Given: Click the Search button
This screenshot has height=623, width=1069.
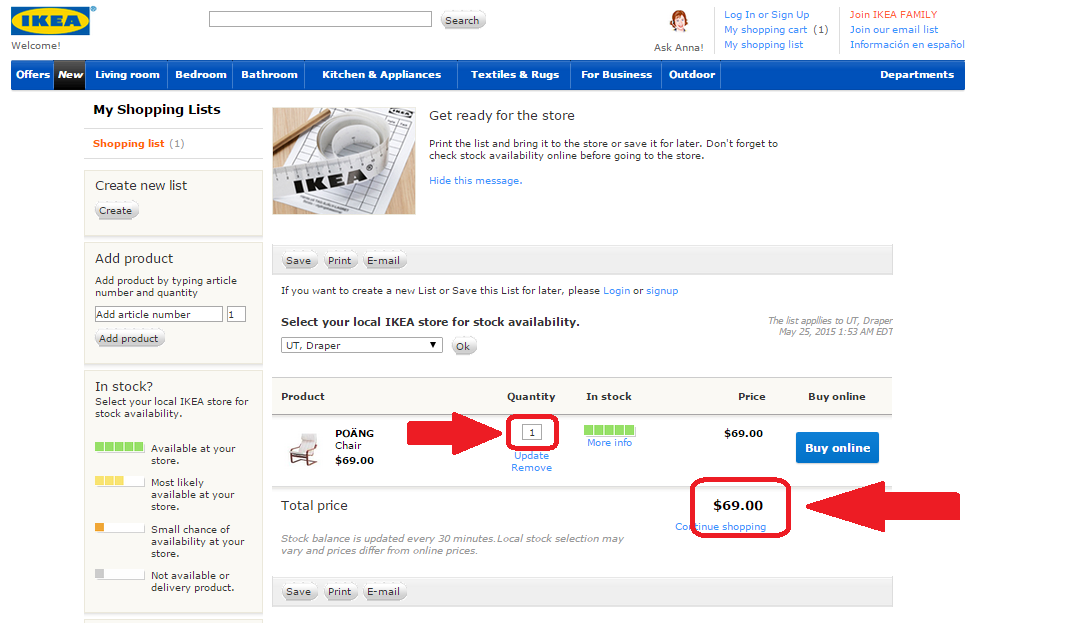Looking at the screenshot, I should (x=462, y=19).
